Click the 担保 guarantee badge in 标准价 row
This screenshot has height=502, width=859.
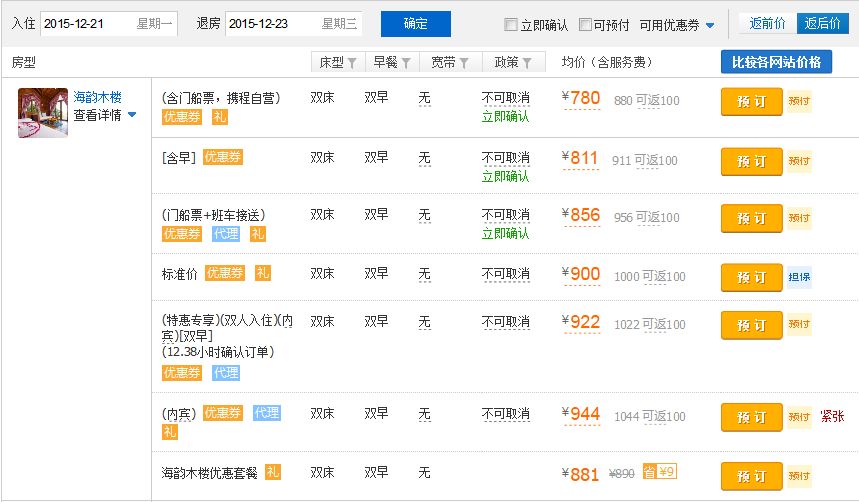tap(799, 277)
